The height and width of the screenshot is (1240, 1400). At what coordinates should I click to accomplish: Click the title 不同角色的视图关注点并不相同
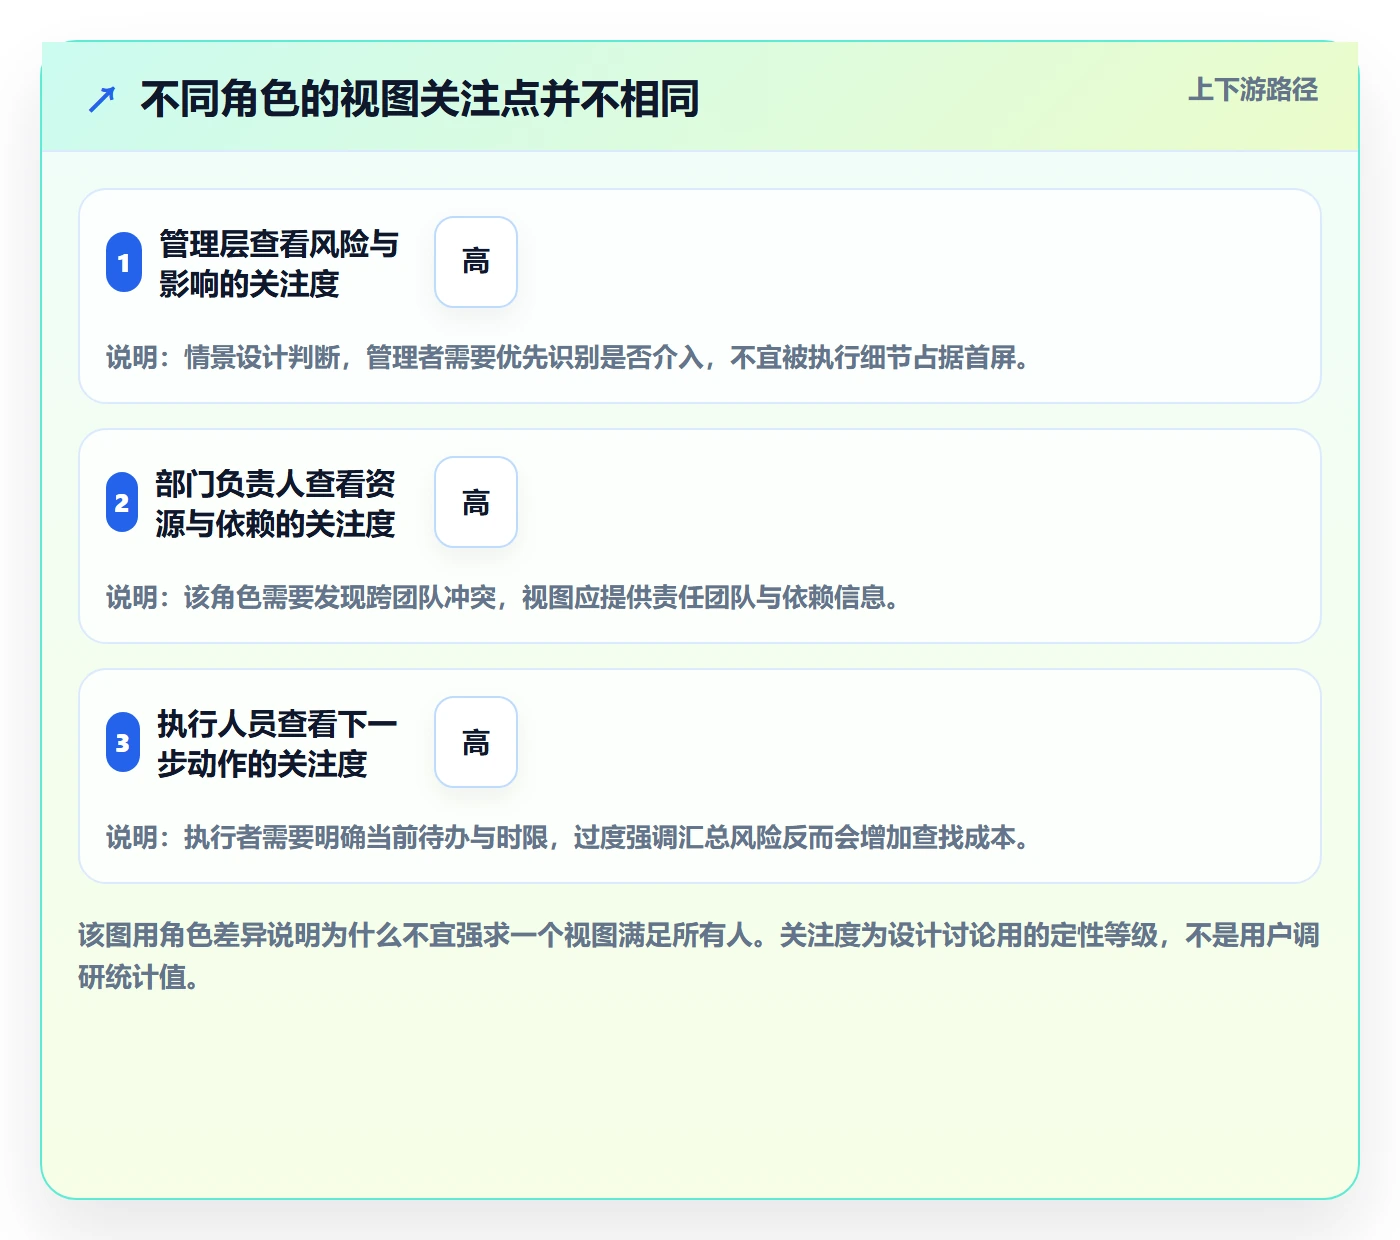pos(419,100)
